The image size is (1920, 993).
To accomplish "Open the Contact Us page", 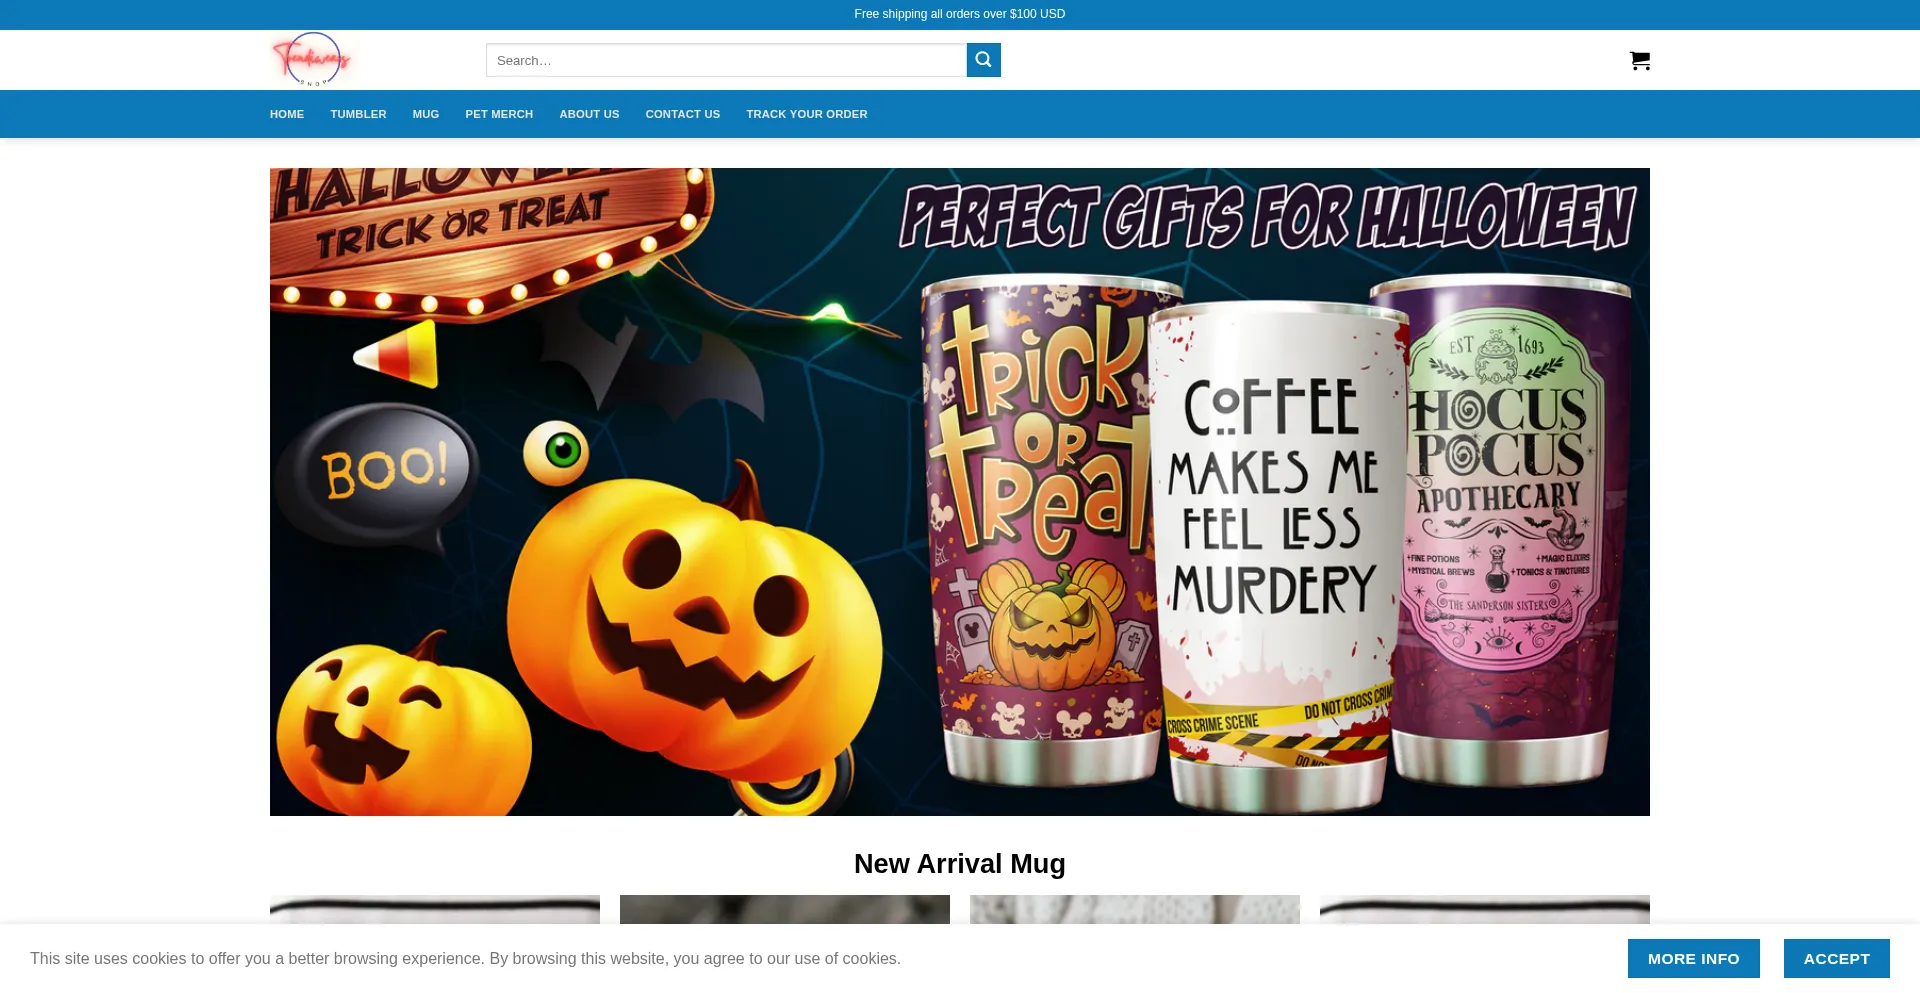I will 682,114.
